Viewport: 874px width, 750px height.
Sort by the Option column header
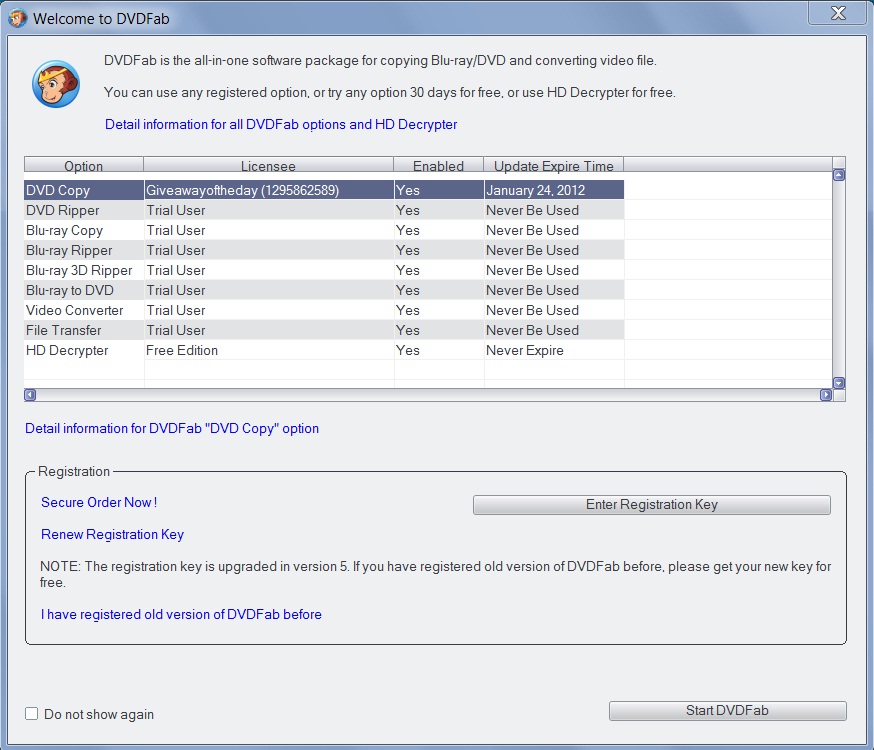click(84, 165)
